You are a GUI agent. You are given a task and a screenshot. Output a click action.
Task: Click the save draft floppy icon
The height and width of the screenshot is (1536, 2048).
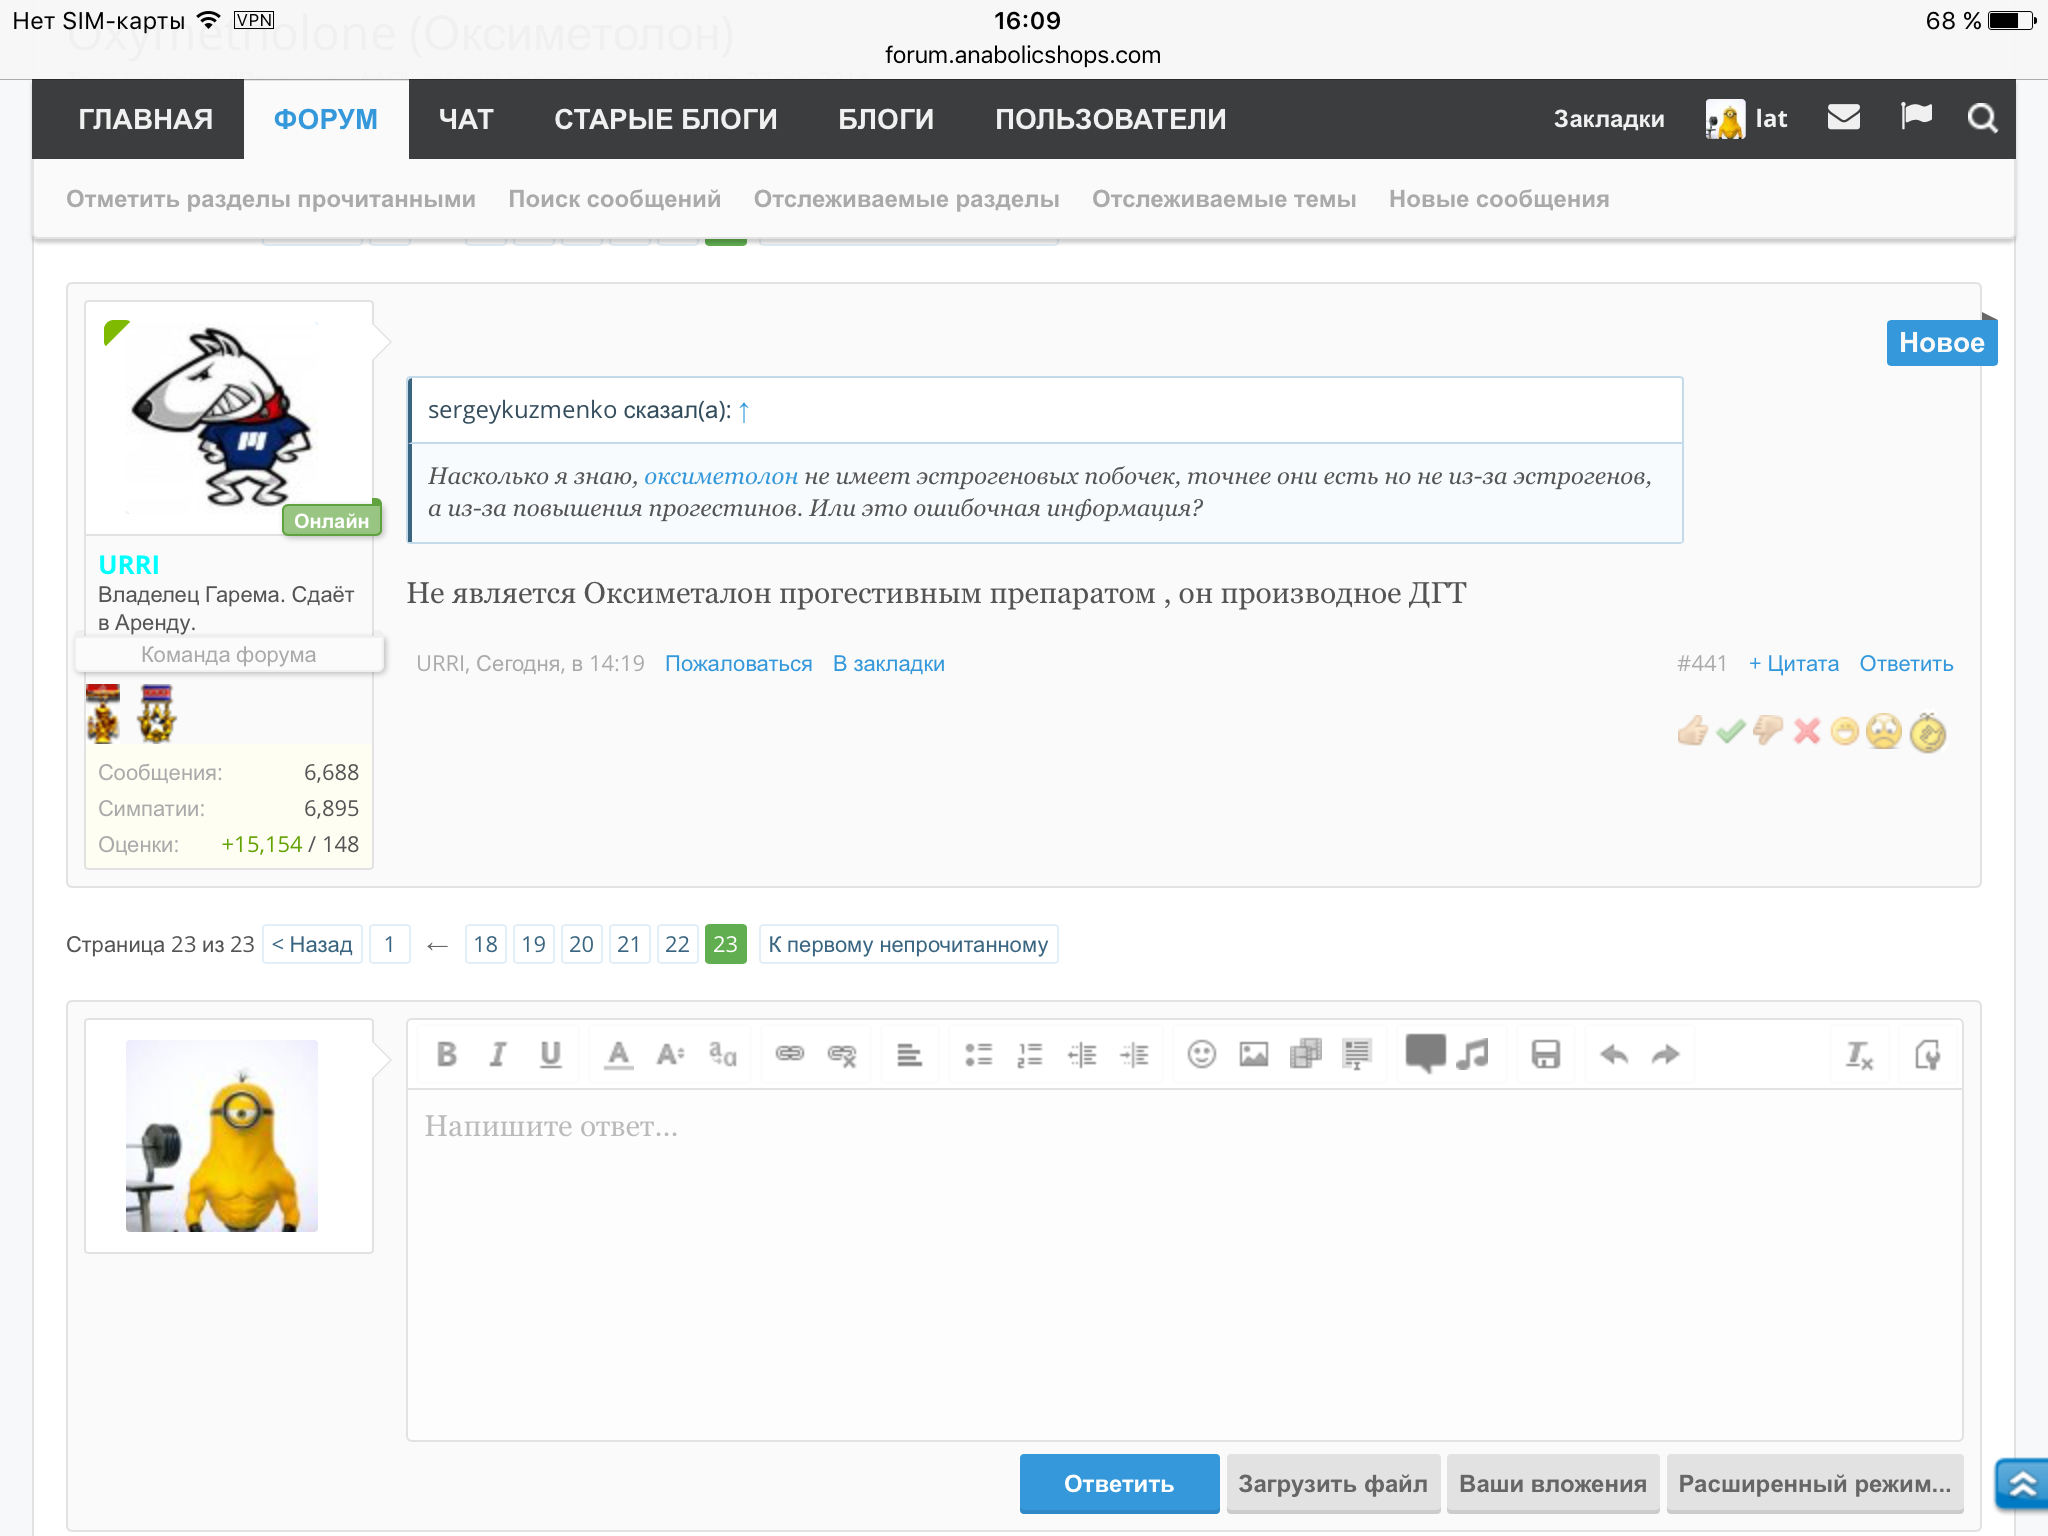click(x=1545, y=1054)
